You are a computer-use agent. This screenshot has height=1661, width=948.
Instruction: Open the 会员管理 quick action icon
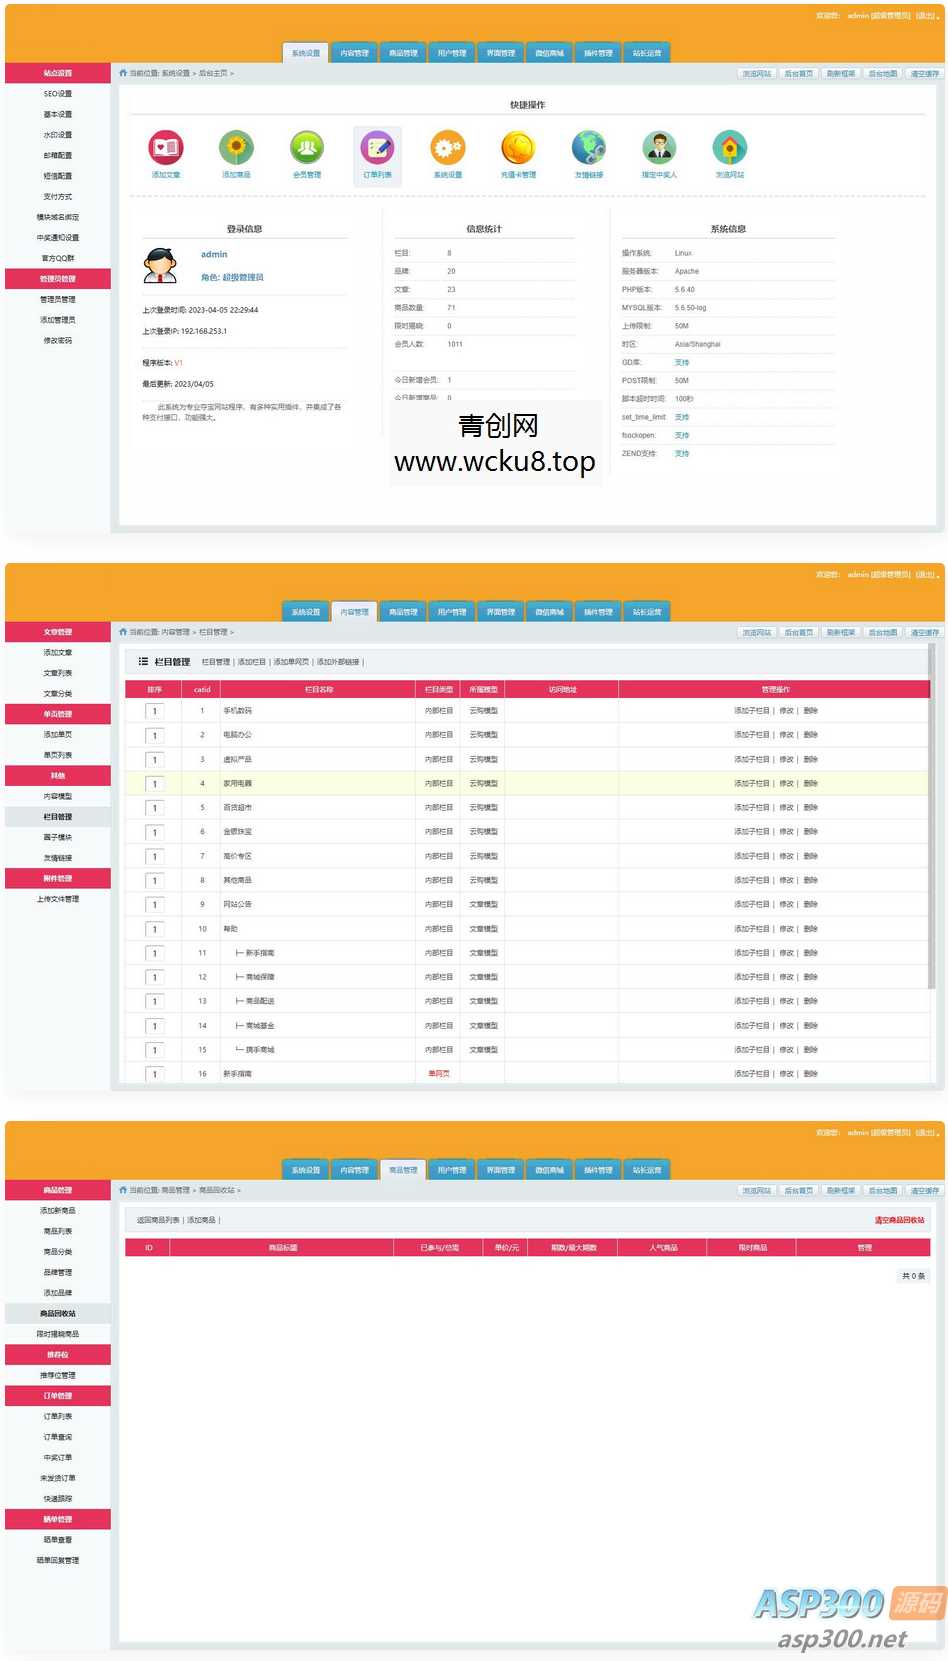[x=307, y=148]
